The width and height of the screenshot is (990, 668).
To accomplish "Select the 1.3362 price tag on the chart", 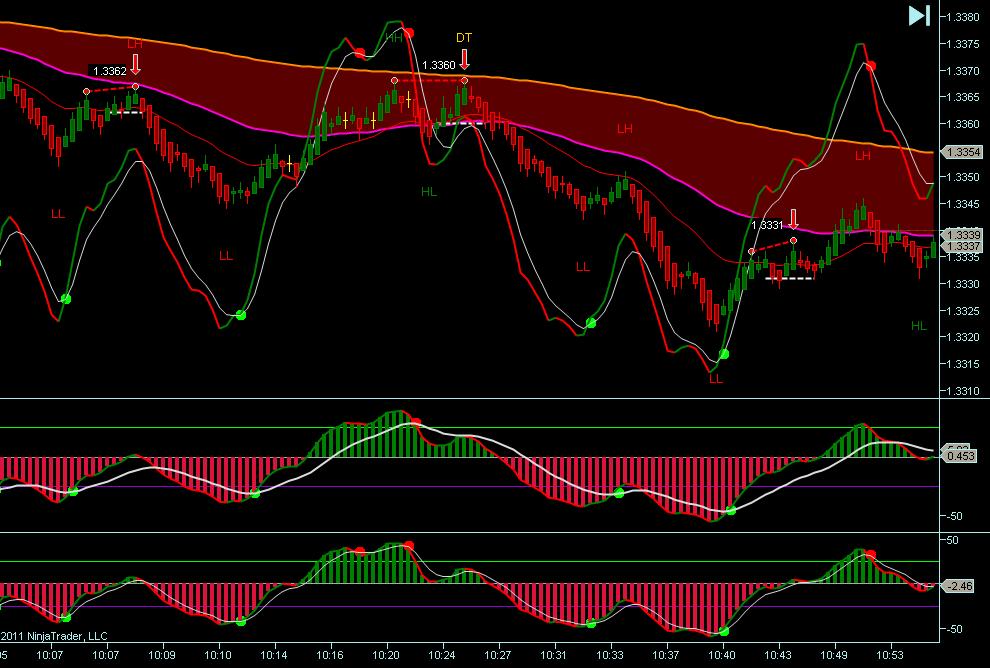I will 110,71.
